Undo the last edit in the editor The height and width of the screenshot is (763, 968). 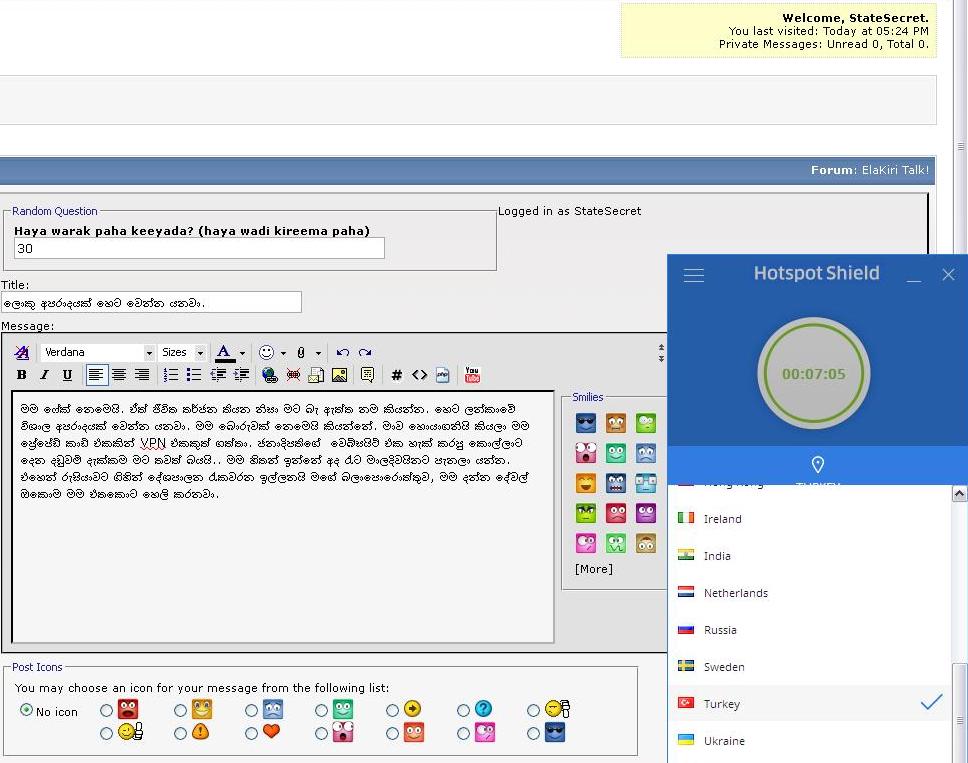point(343,352)
